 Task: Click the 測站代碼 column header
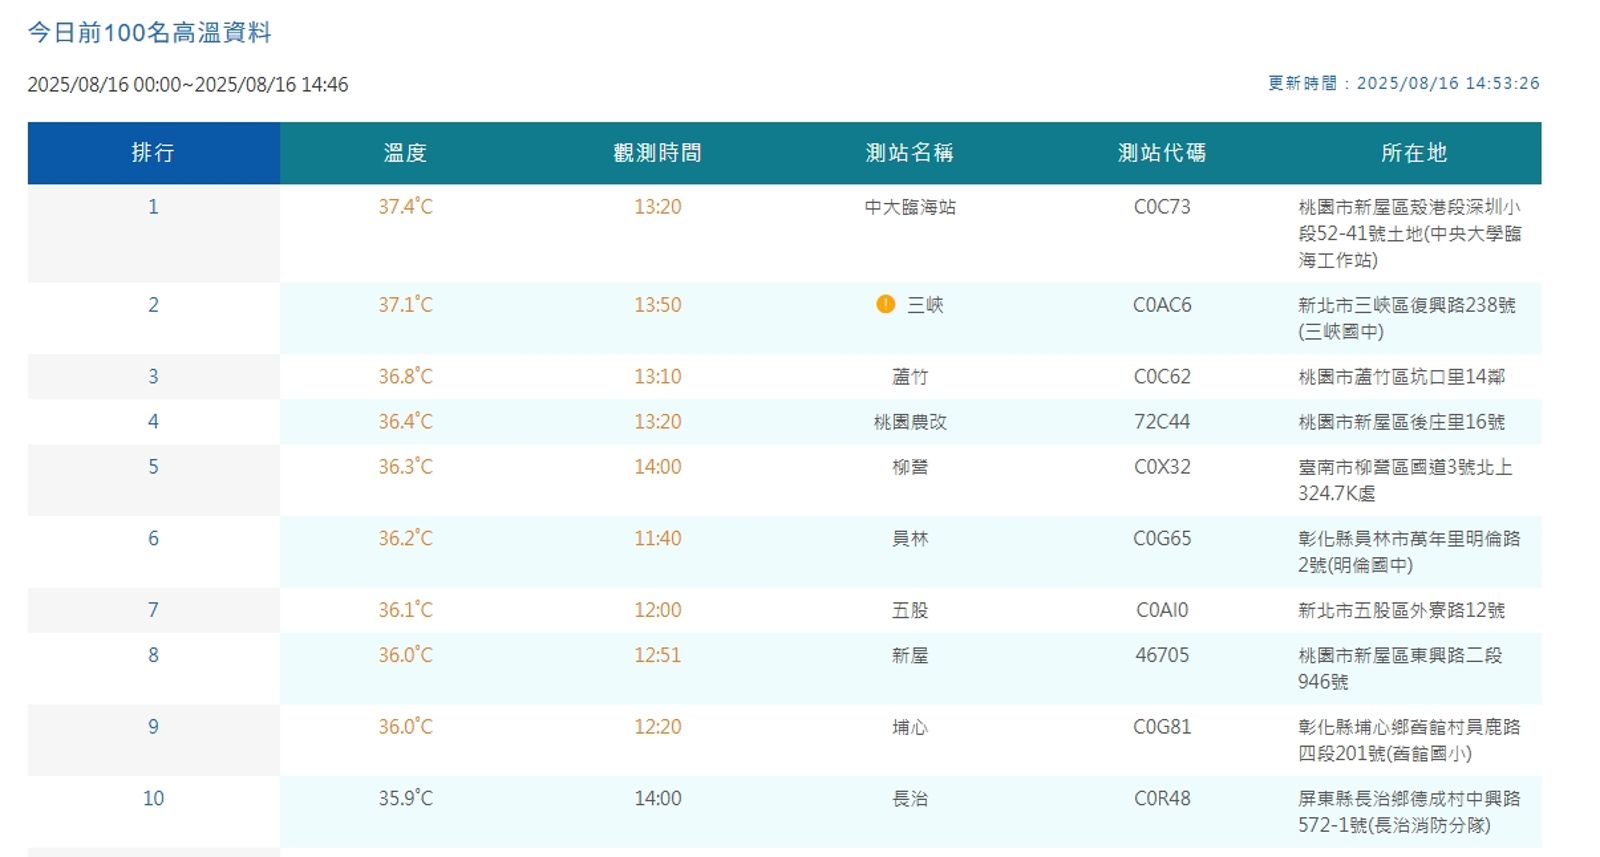point(1161,153)
